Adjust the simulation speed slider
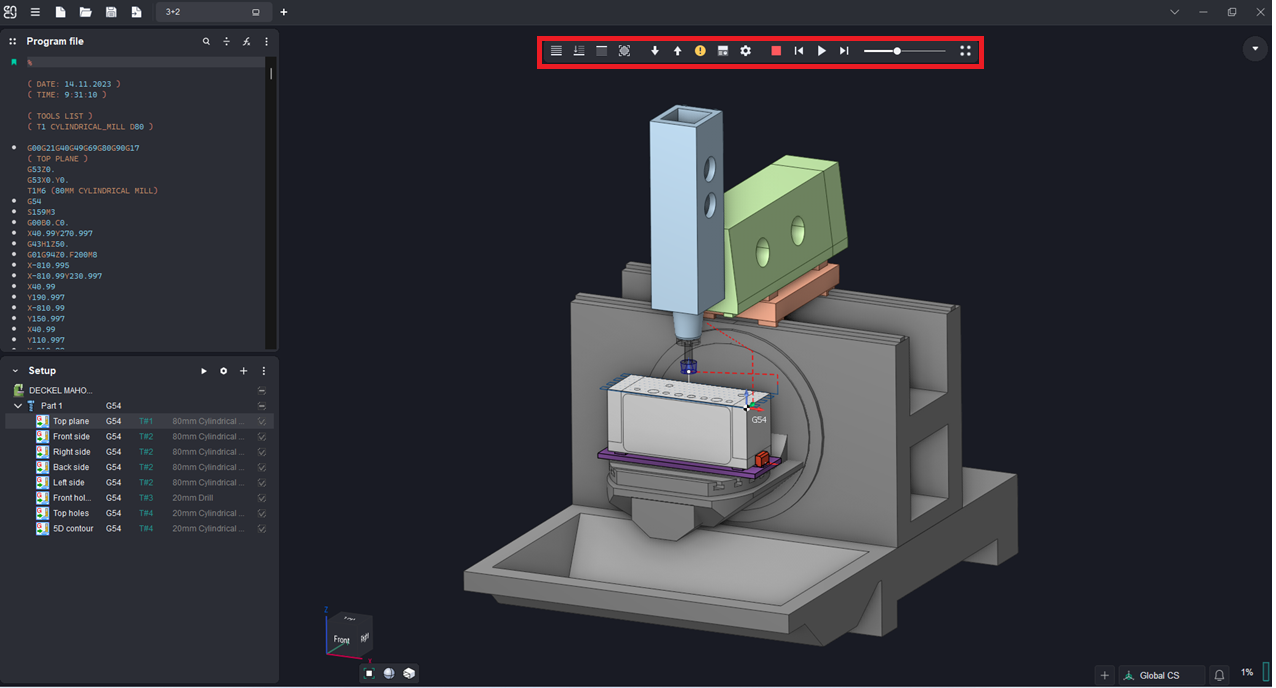 [897, 51]
